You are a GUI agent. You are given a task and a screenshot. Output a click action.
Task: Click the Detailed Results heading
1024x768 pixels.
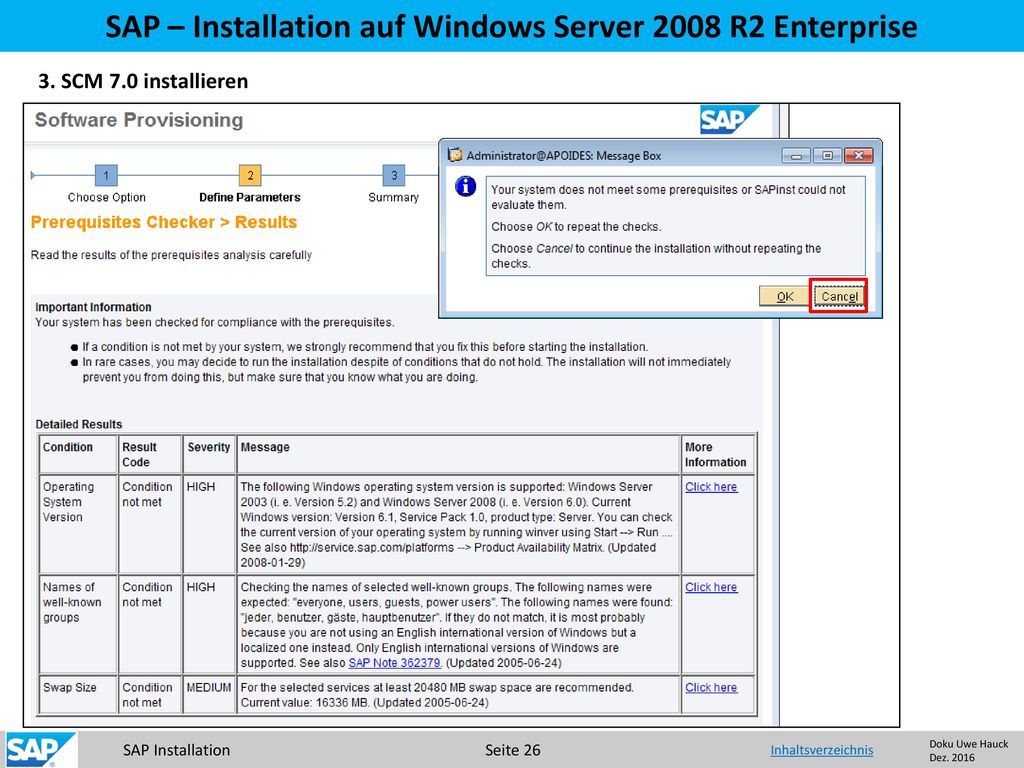(x=79, y=424)
